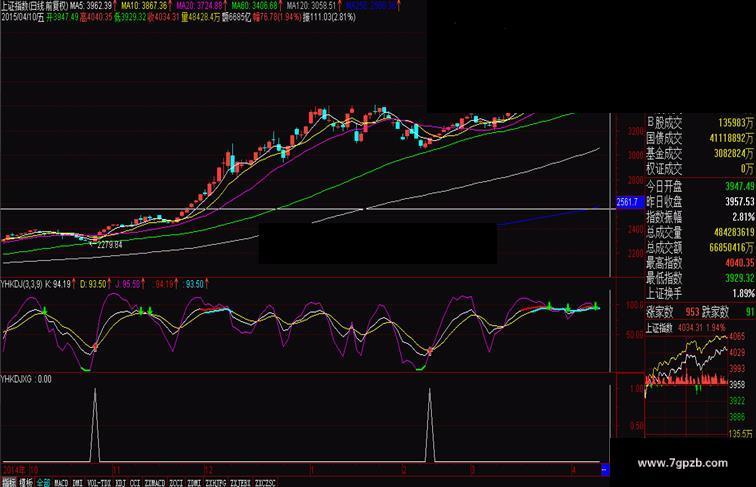Click the MA10: 3867.36 moving average label
The image size is (756, 487).
[x=144, y=6]
